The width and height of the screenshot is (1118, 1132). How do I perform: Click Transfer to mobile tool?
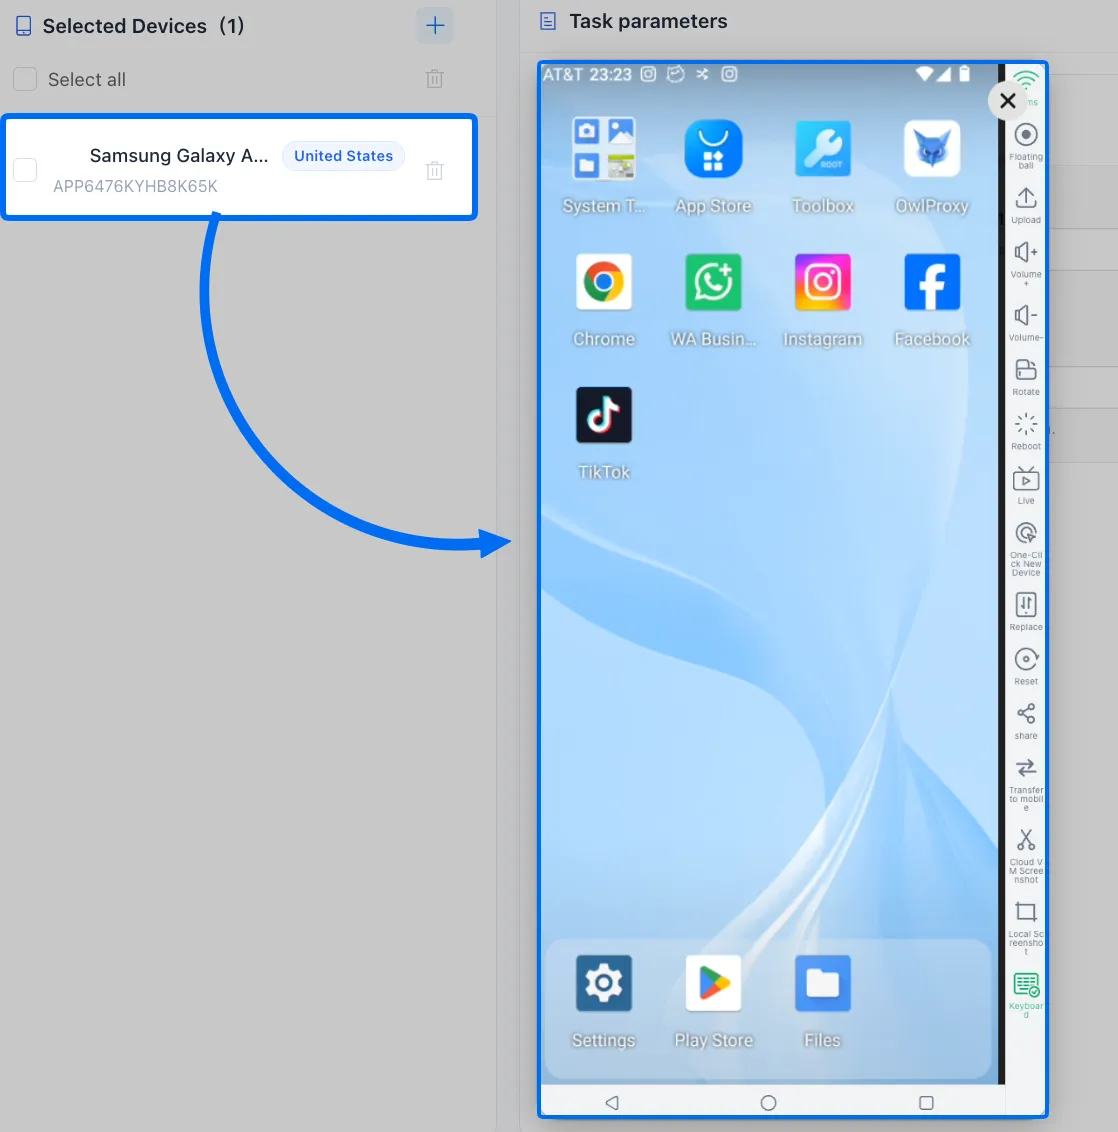[1026, 784]
